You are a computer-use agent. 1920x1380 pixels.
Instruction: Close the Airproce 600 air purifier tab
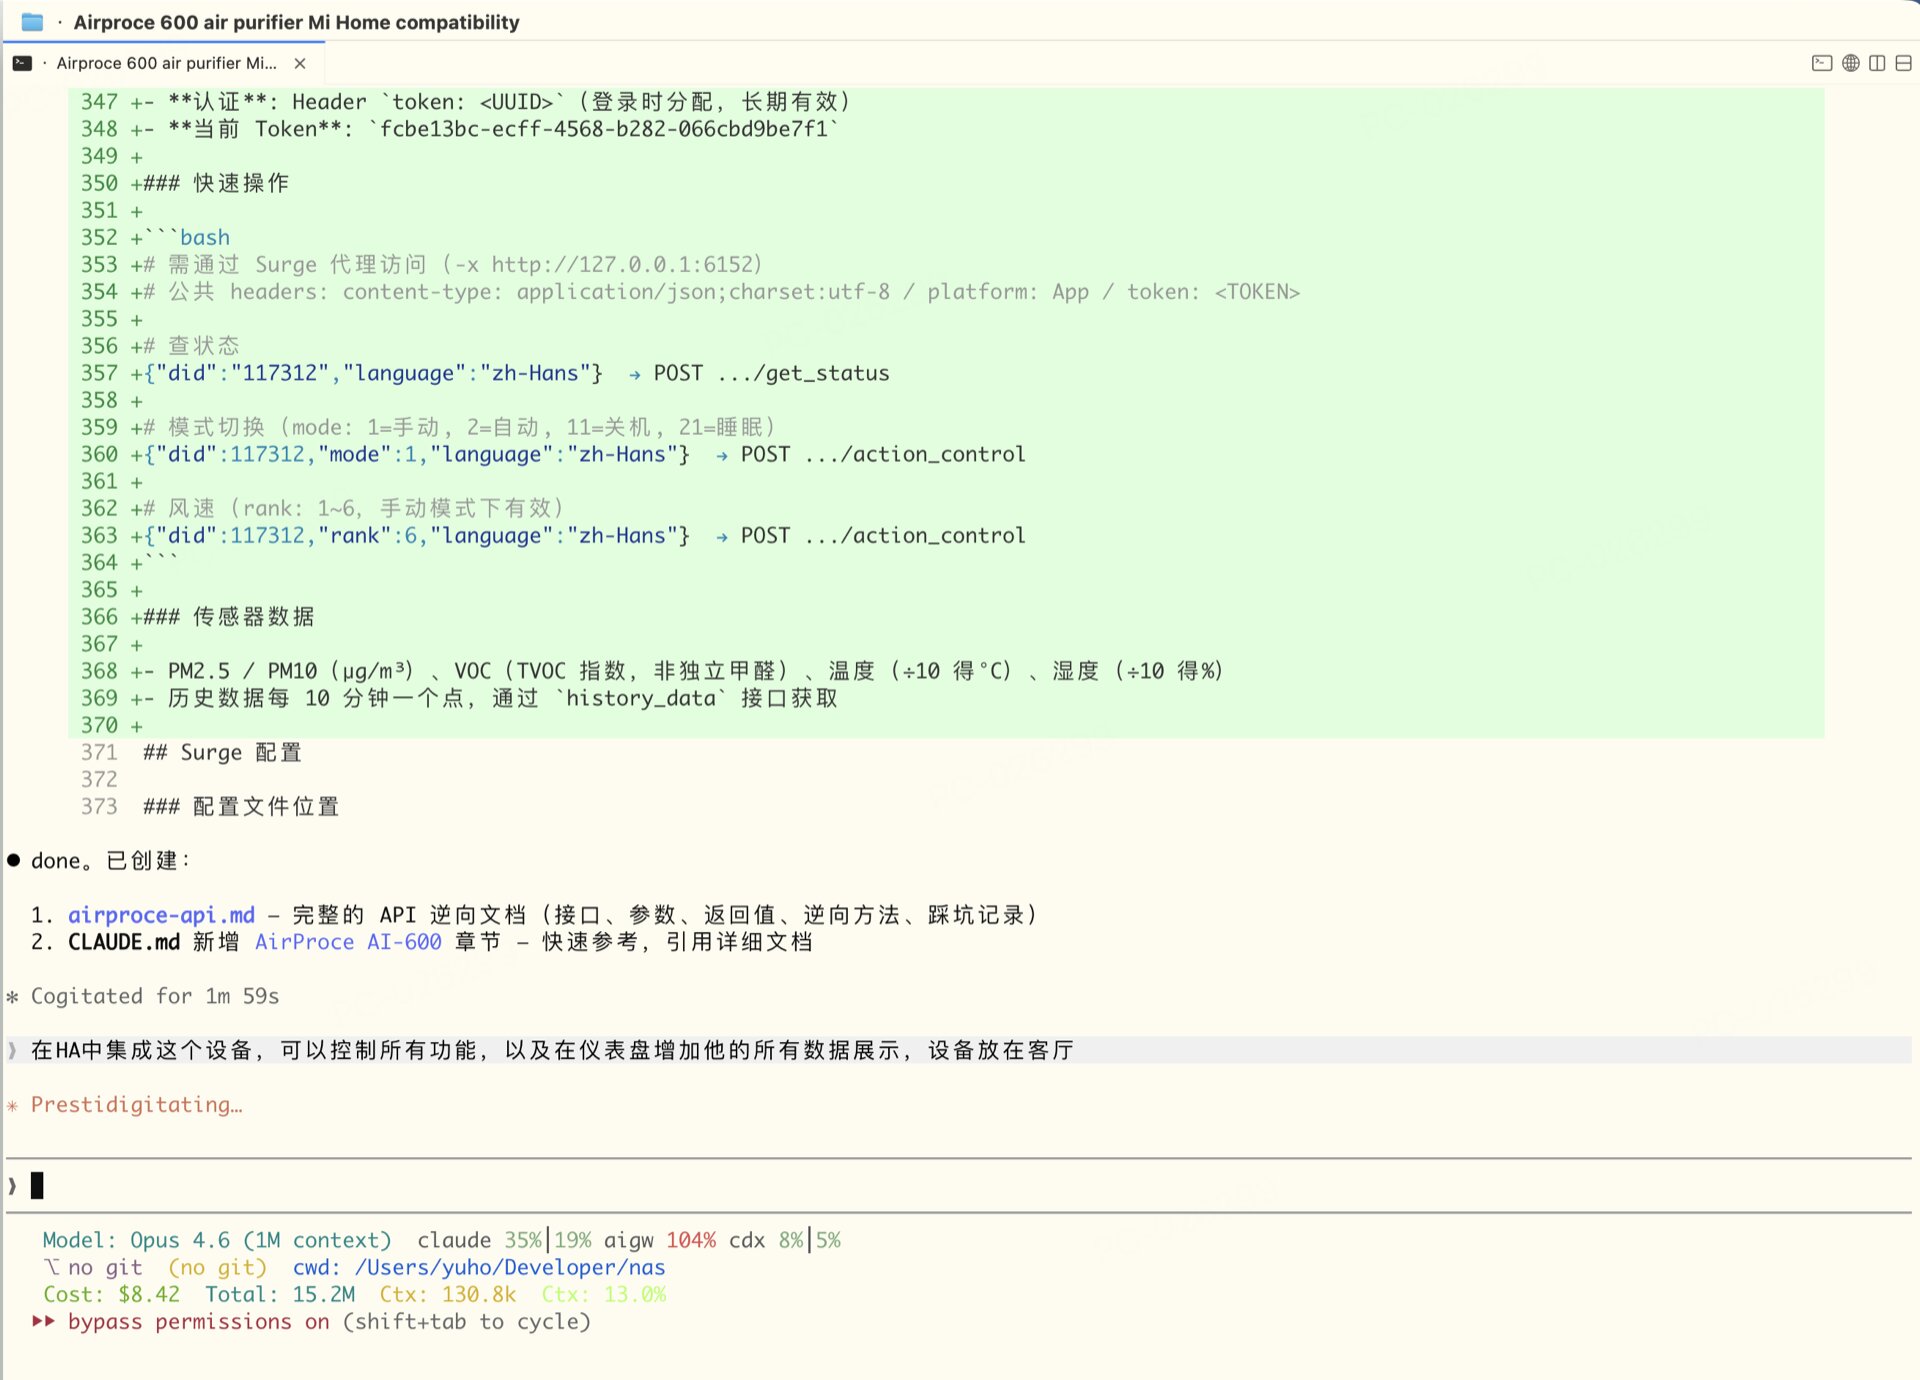pos(300,63)
